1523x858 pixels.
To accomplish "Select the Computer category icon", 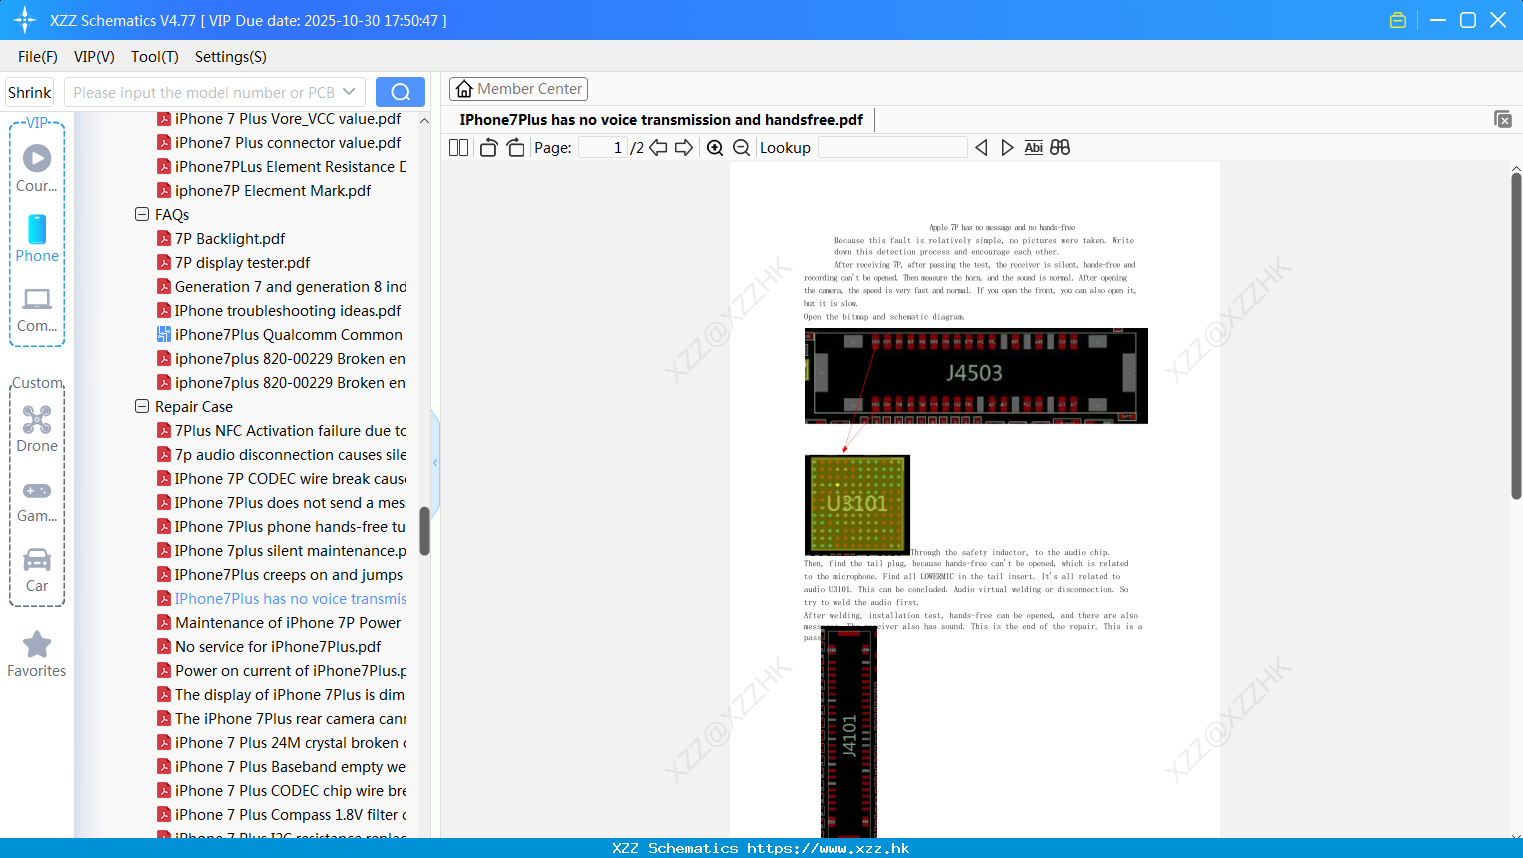I will pos(37,310).
